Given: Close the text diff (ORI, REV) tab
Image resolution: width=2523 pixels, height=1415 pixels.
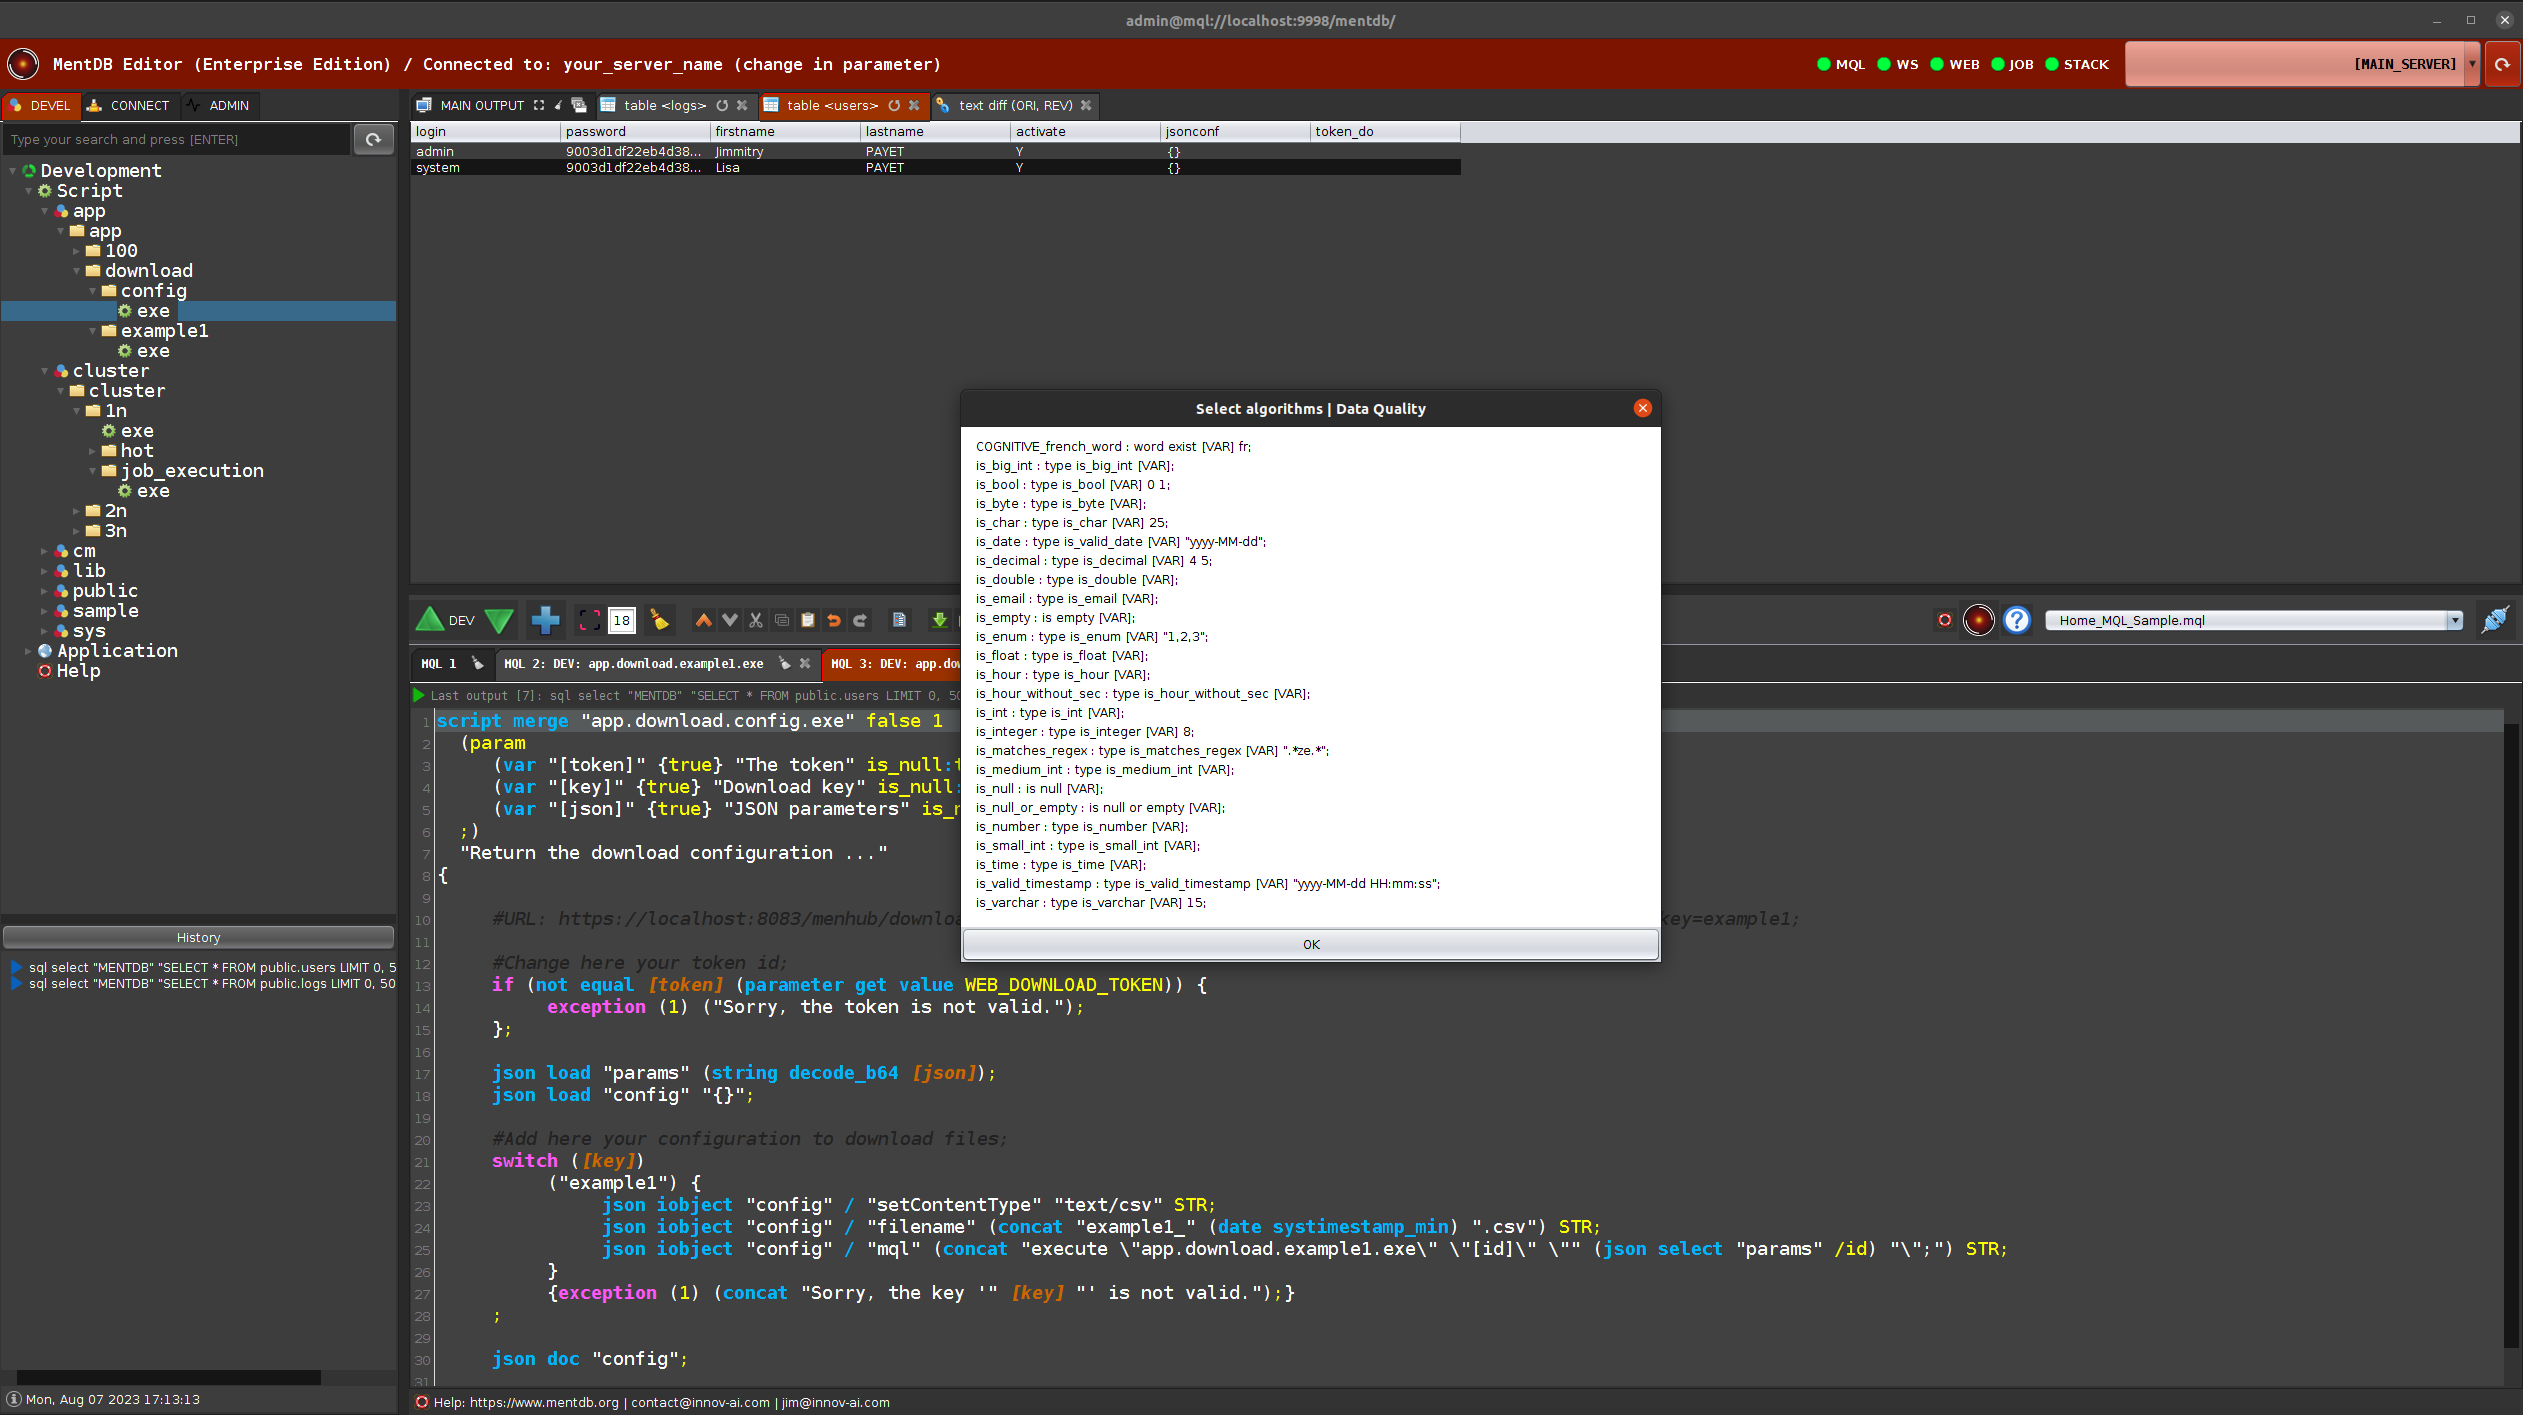Looking at the screenshot, I should 1086,105.
